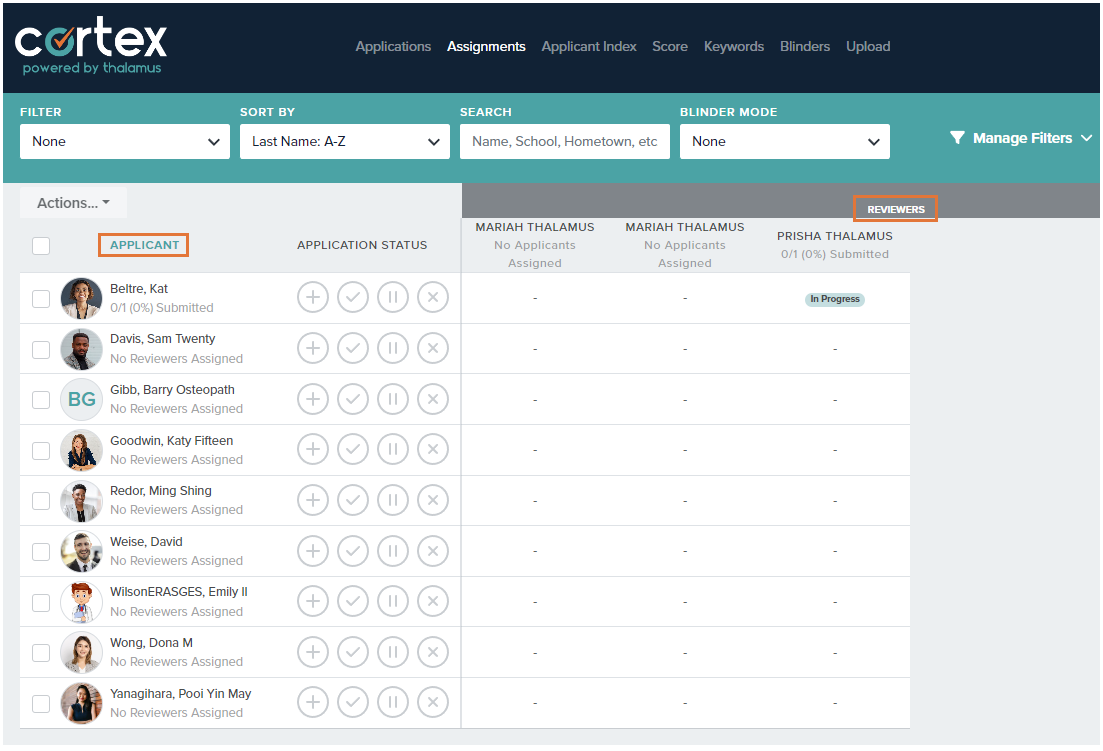The width and height of the screenshot is (1103, 751).
Task: Expand the Filter dropdown set to None
Action: 124,141
